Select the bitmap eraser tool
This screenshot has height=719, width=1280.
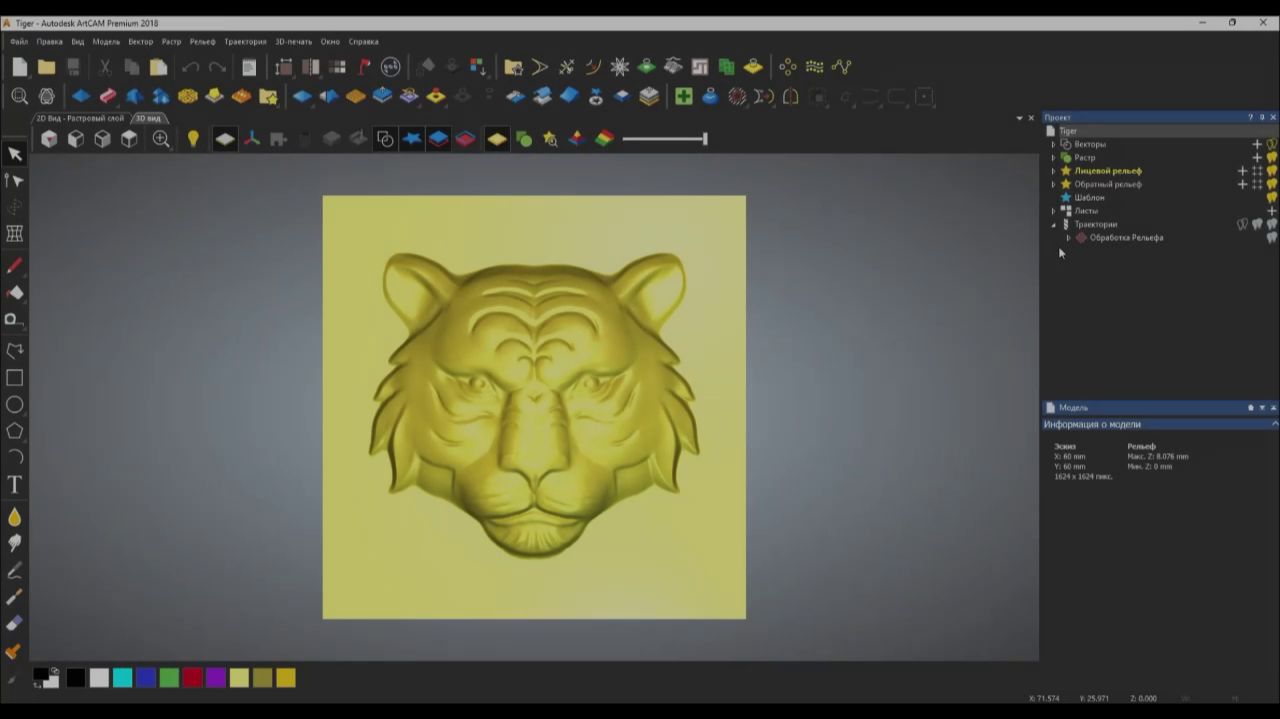14,623
